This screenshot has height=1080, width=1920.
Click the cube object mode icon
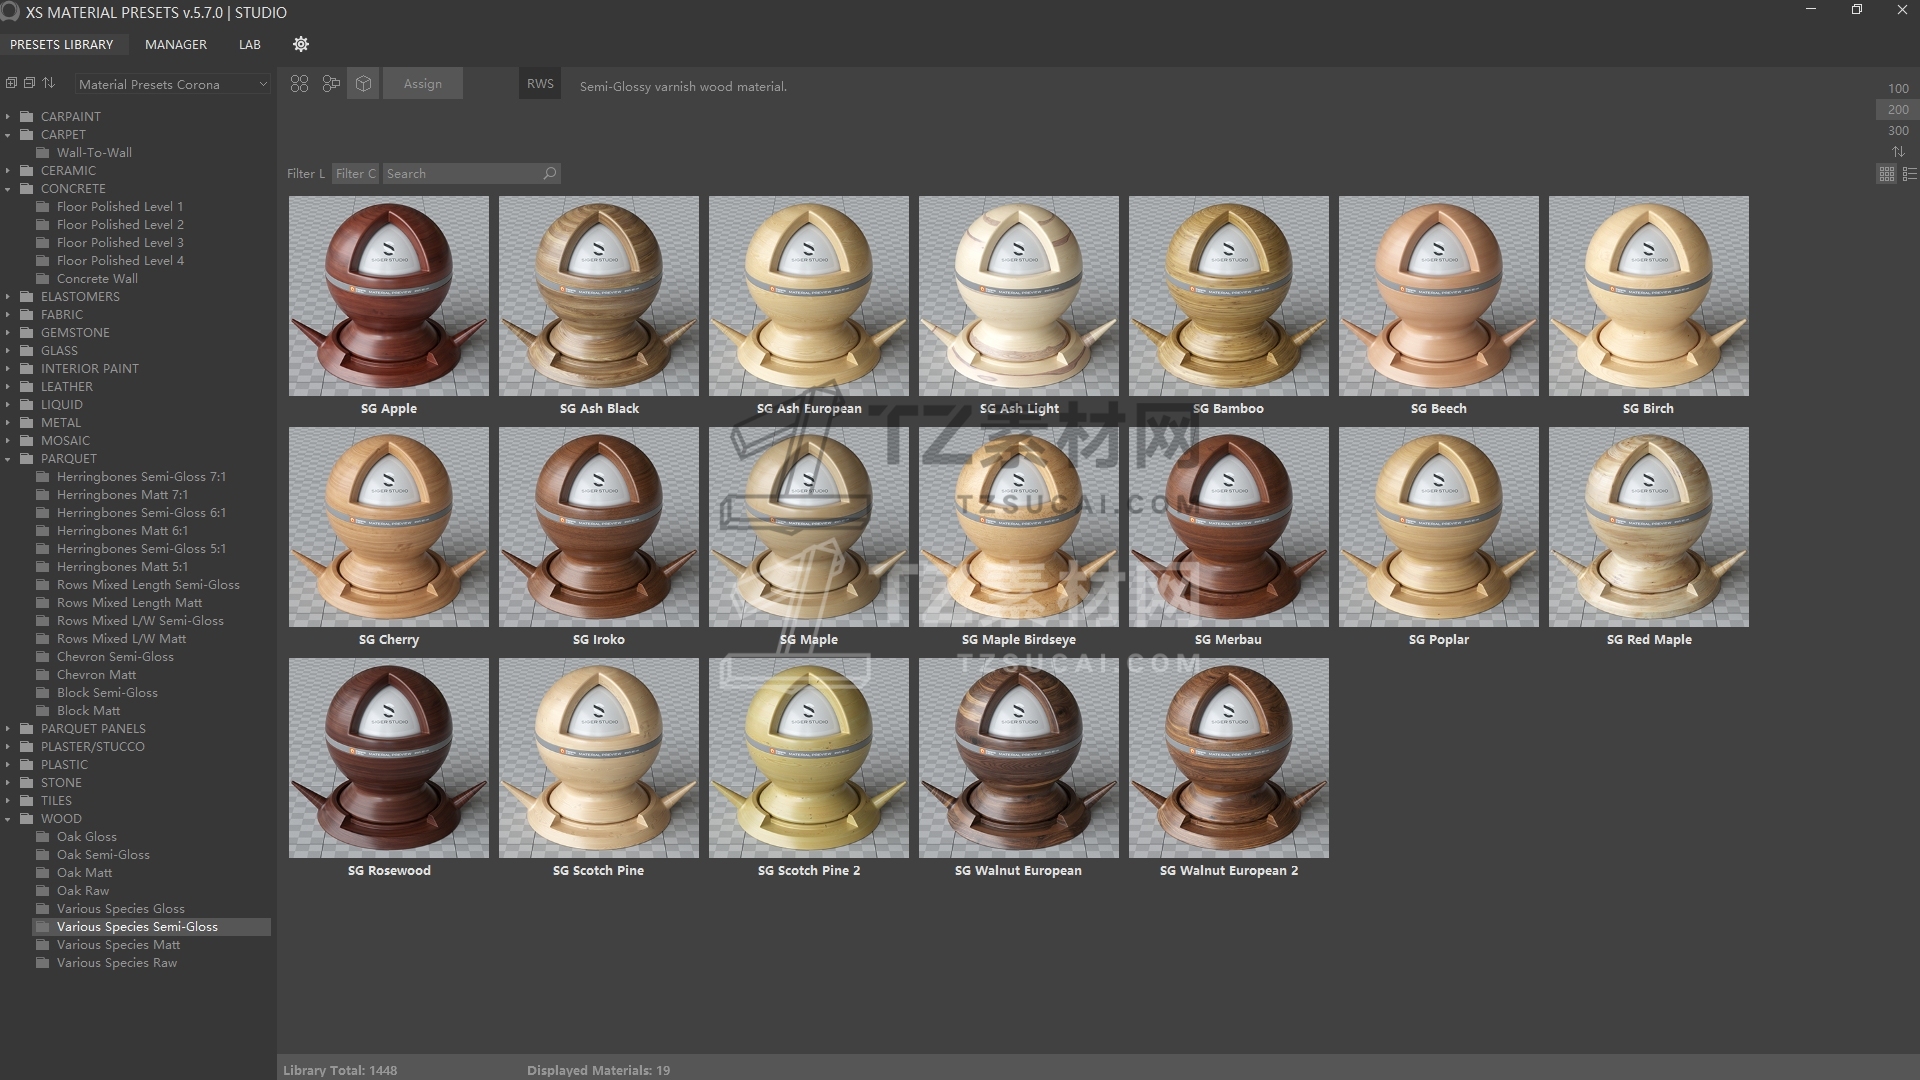363,84
